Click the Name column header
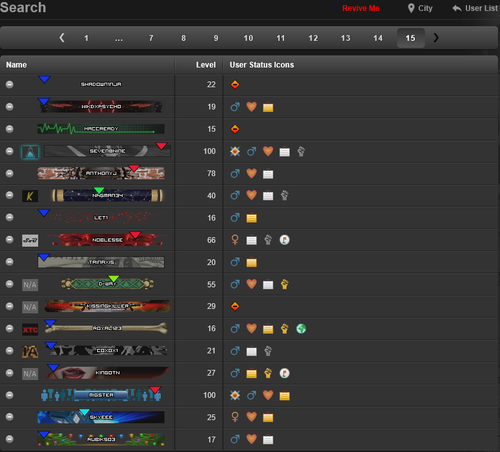 [16, 65]
